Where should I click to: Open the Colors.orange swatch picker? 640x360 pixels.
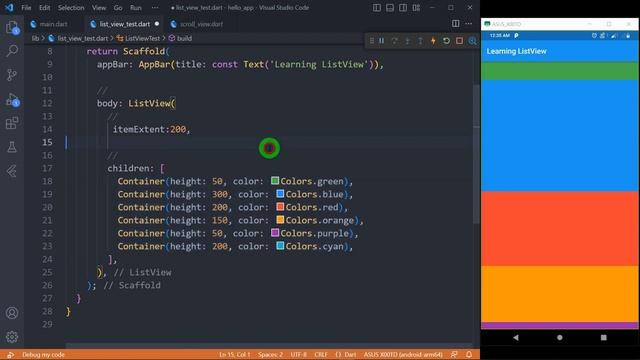click(x=280, y=220)
